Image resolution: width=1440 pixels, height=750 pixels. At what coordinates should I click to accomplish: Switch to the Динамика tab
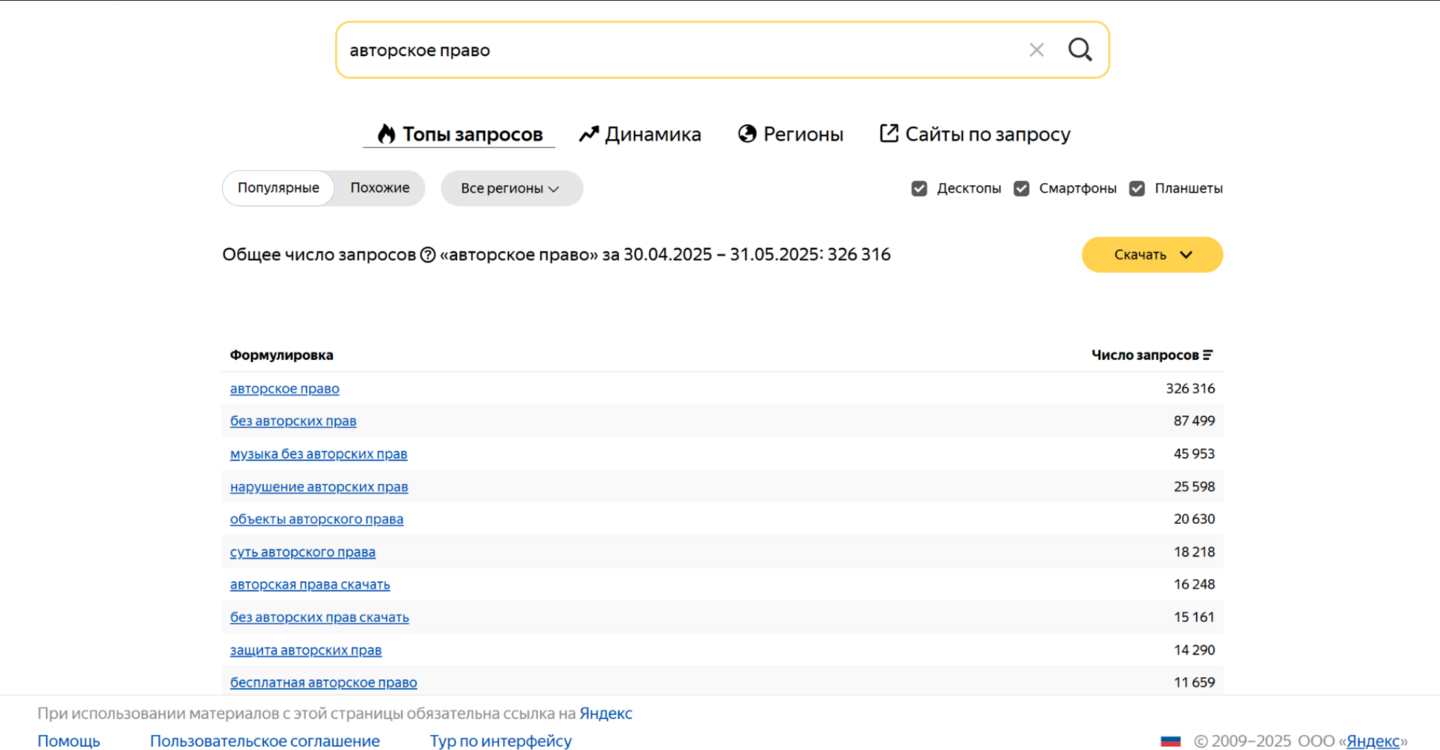click(640, 134)
